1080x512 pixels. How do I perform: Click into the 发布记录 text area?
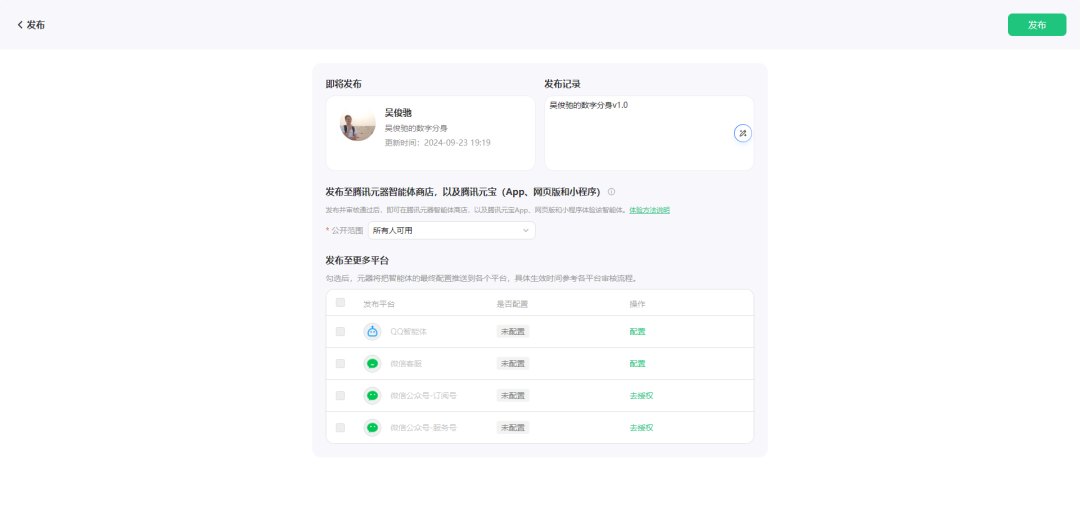point(649,133)
